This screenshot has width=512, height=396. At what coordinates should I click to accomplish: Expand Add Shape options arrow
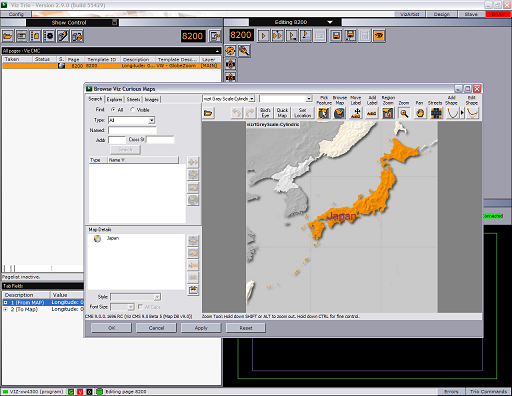tap(462, 113)
